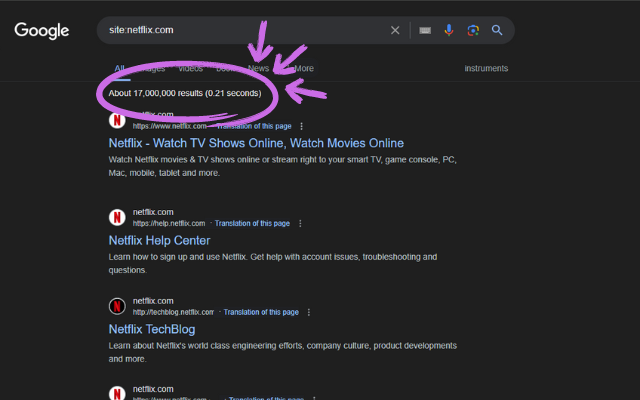The width and height of the screenshot is (640, 400).
Task: Open the Instruments search tools
Action: coord(486,68)
